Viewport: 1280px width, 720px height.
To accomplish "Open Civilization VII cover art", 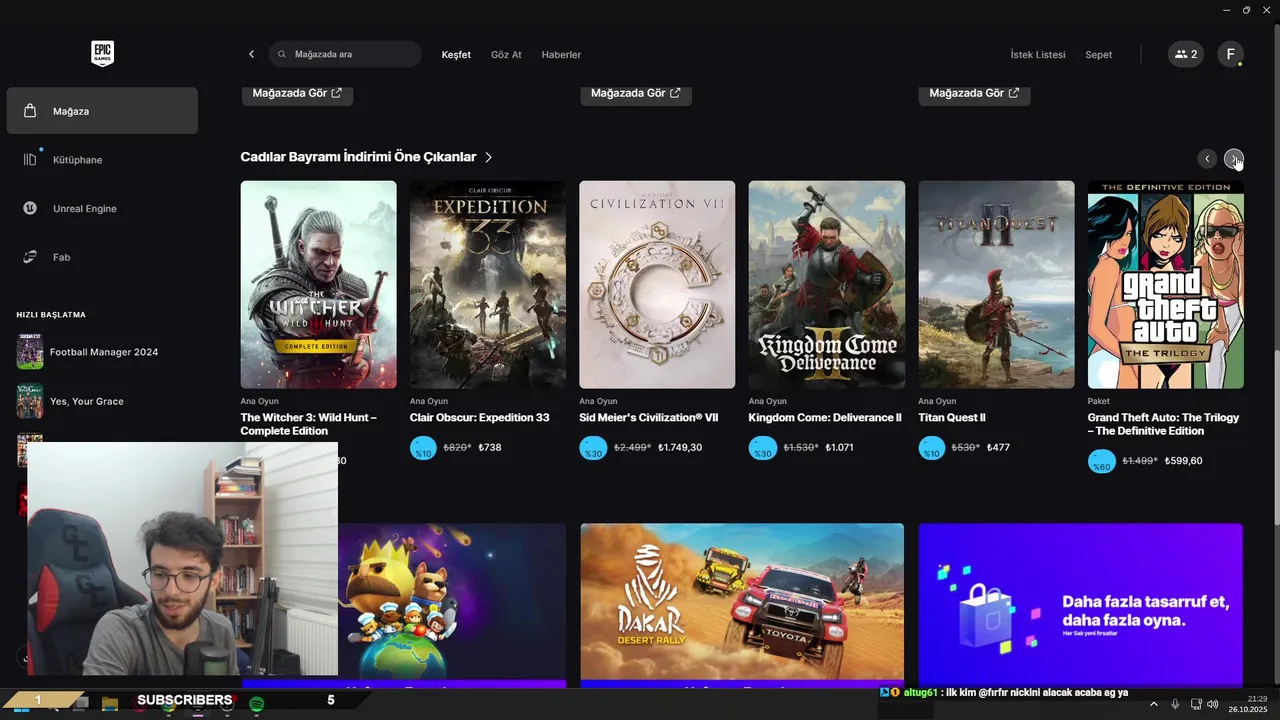I will click(x=657, y=285).
